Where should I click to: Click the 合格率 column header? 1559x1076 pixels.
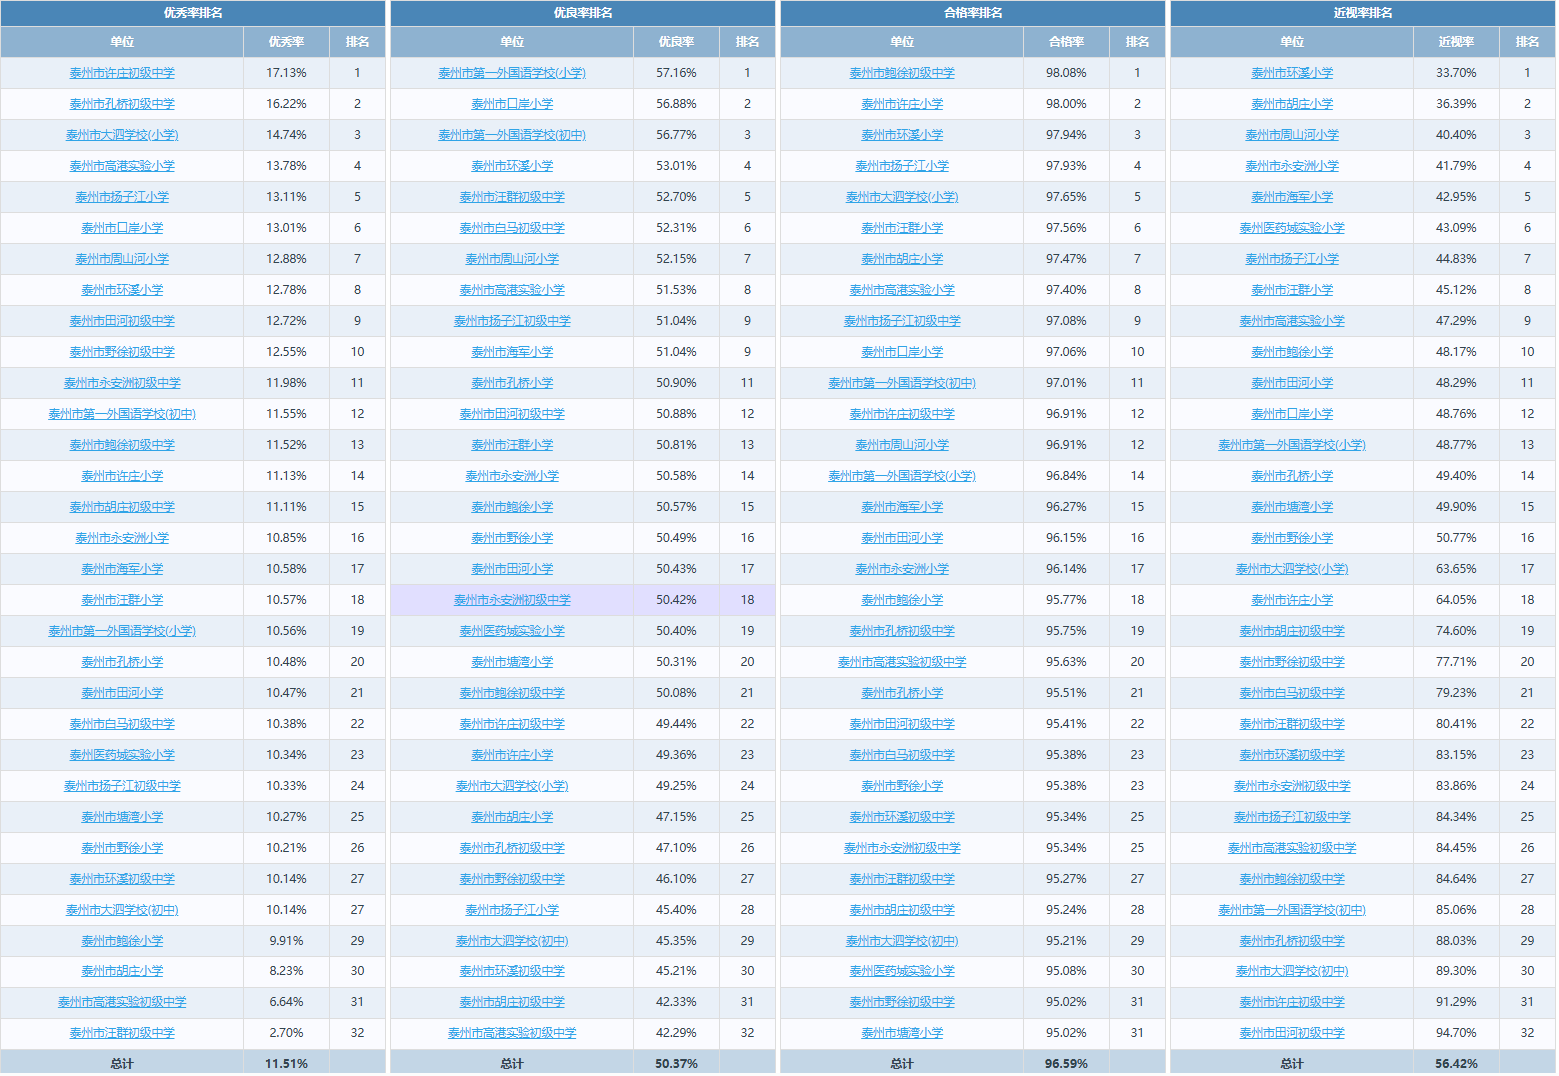[1066, 42]
